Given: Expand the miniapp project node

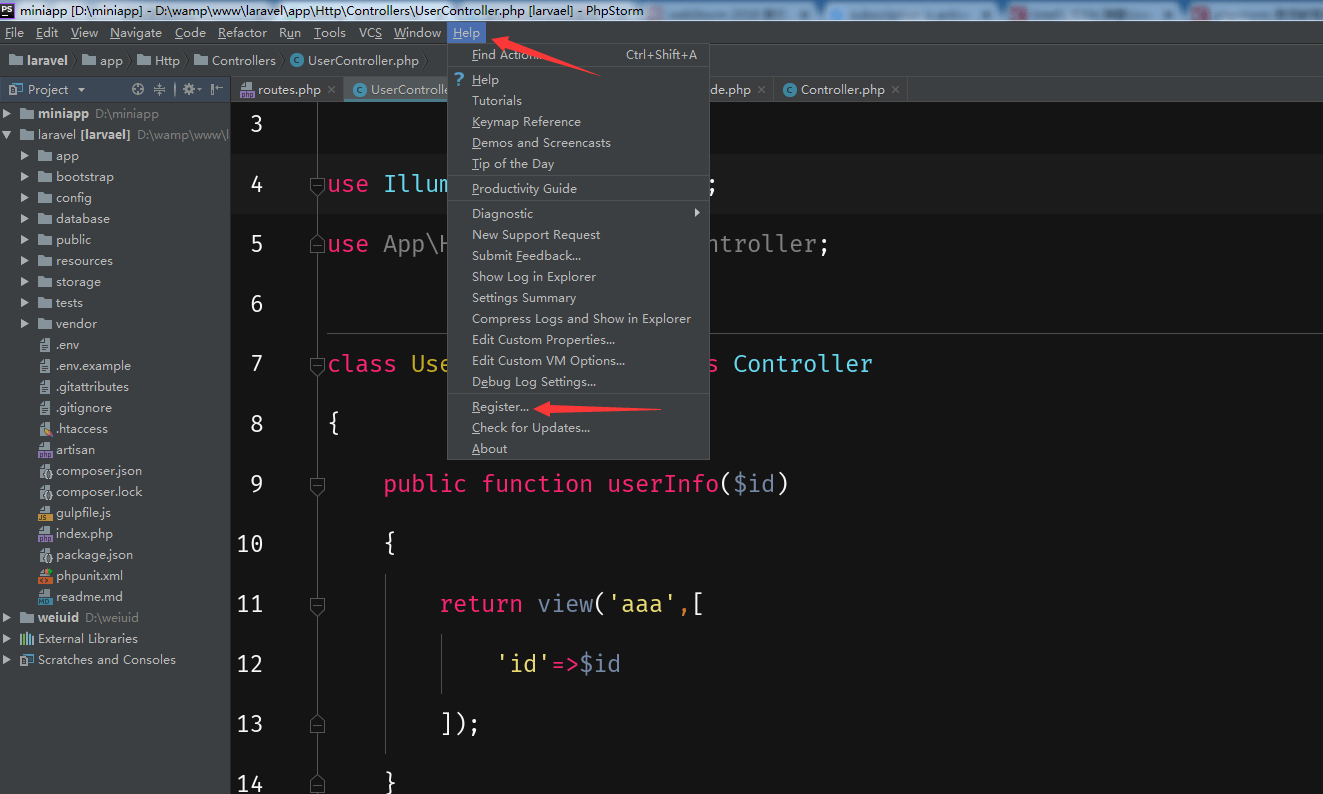Looking at the screenshot, I should pyautogui.click(x=8, y=114).
